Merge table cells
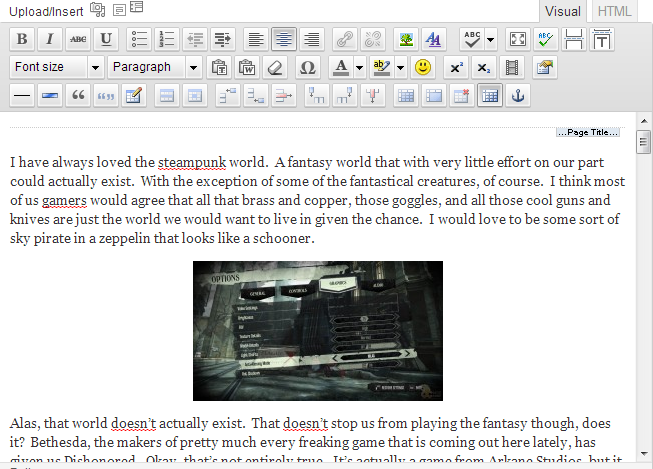This screenshot has width=653, height=469. pos(434,95)
